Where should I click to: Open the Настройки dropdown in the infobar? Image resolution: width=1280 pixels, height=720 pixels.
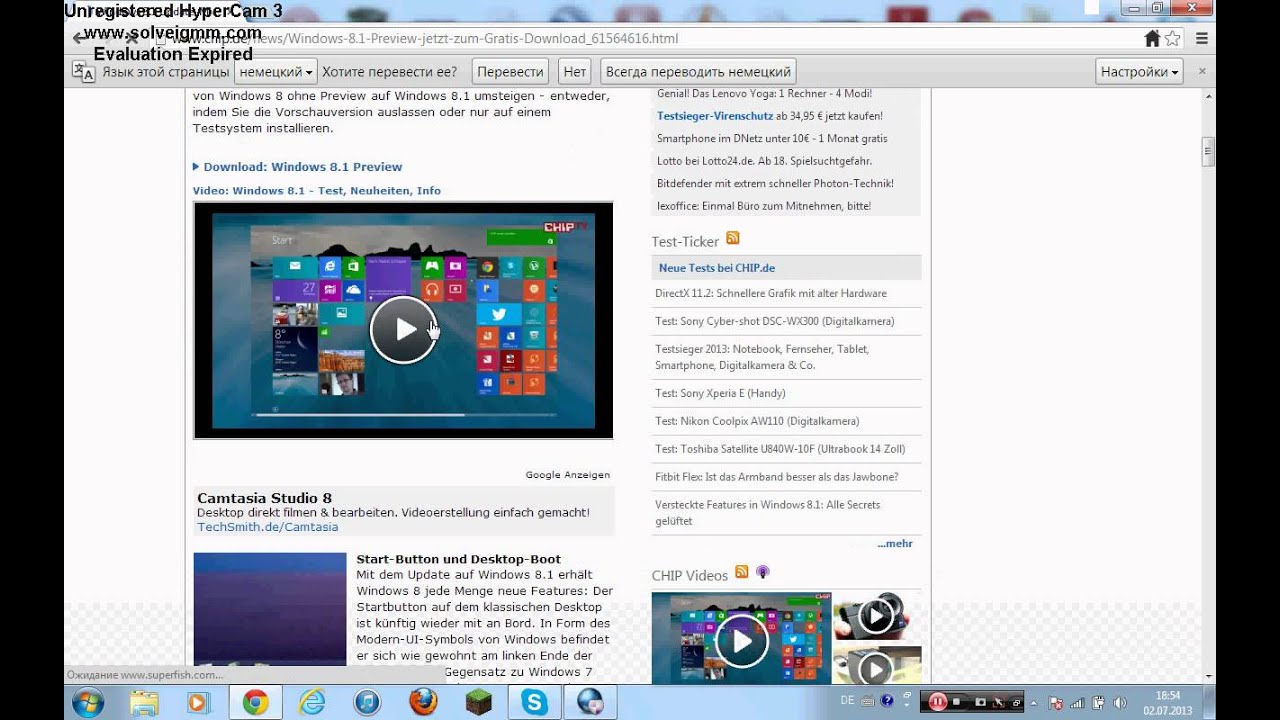(x=1140, y=72)
